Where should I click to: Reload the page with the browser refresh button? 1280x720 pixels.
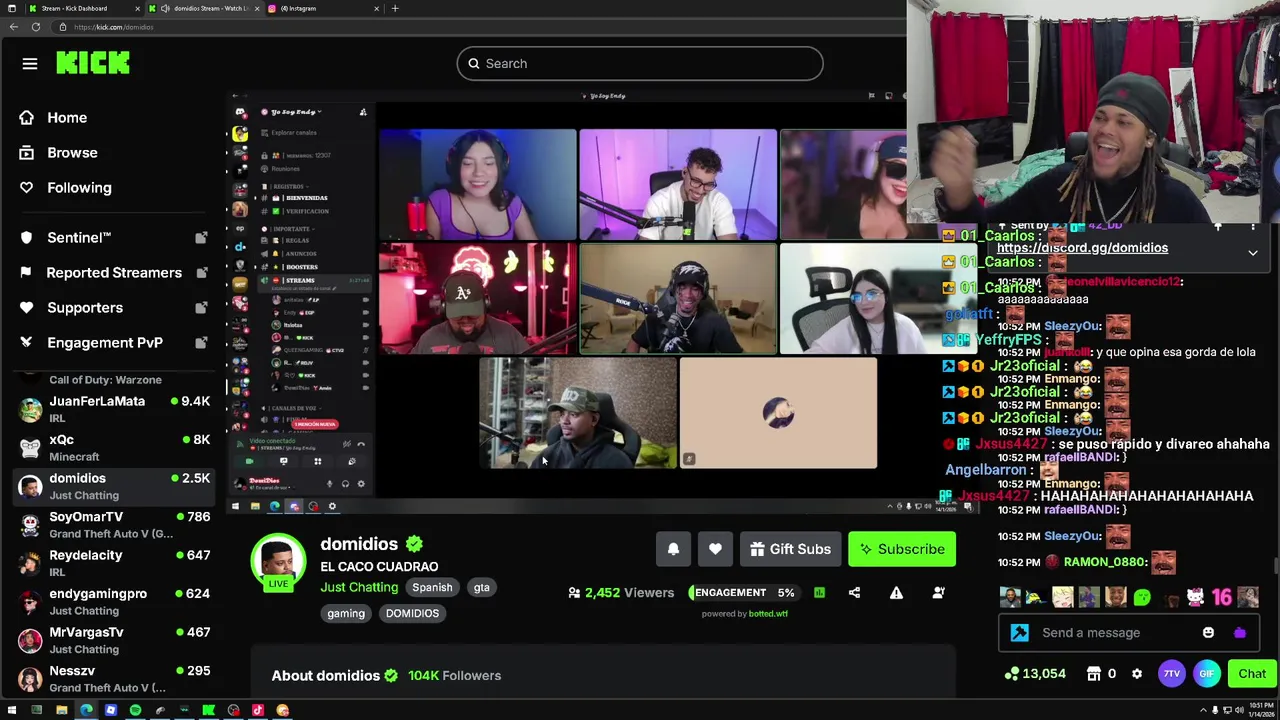coord(36,27)
